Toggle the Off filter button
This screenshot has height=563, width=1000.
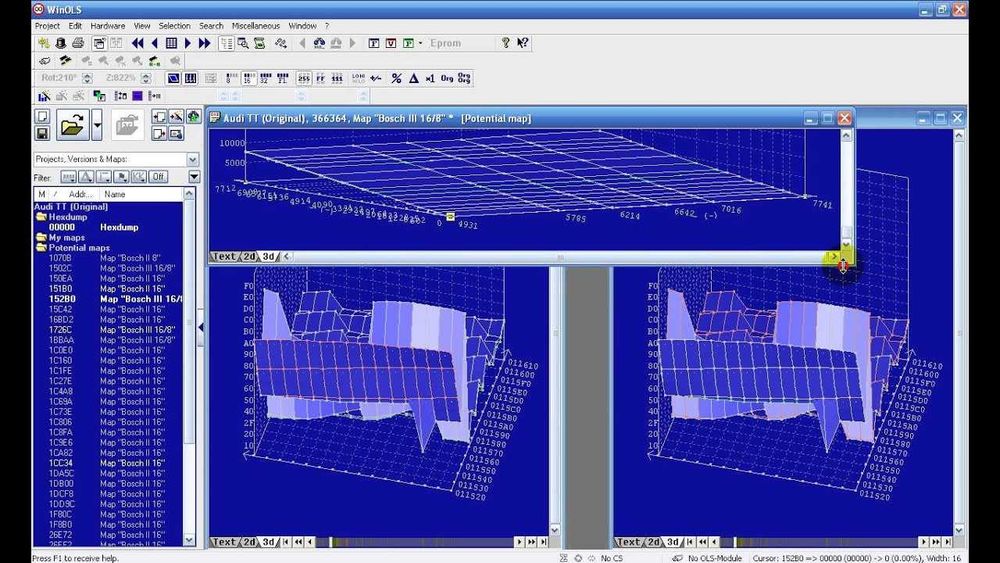tap(158, 177)
